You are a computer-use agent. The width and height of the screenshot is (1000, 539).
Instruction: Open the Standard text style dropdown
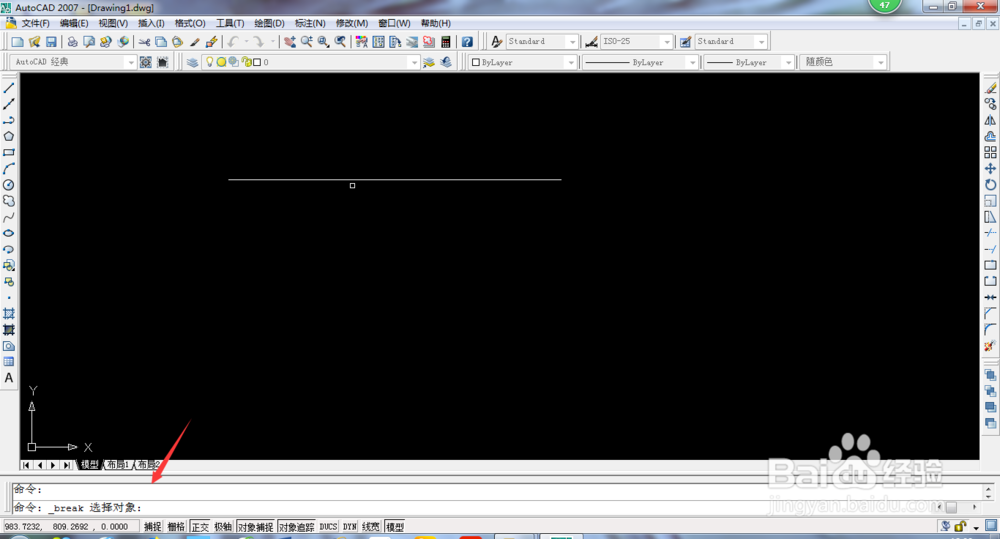point(572,42)
